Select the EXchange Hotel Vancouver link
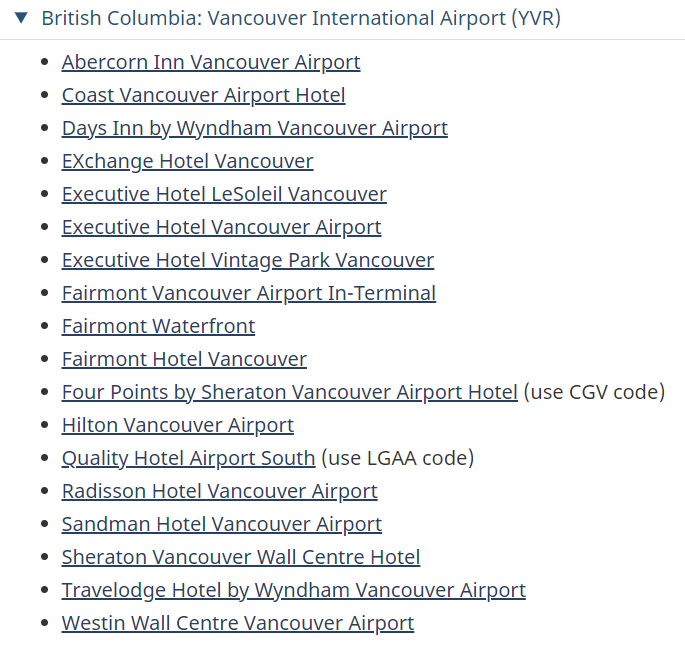Image resolution: width=685 pixels, height=650 pixels. pyautogui.click(x=187, y=161)
